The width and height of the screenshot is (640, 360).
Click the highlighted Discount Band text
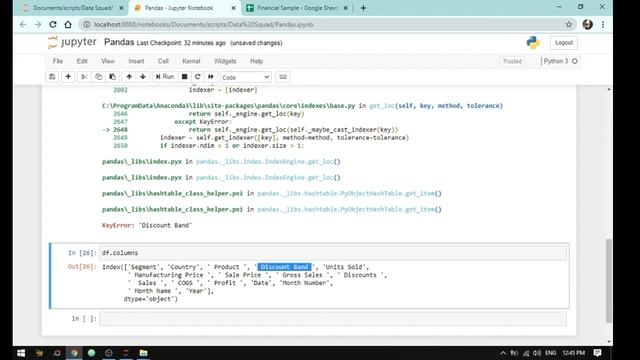point(284,267)
